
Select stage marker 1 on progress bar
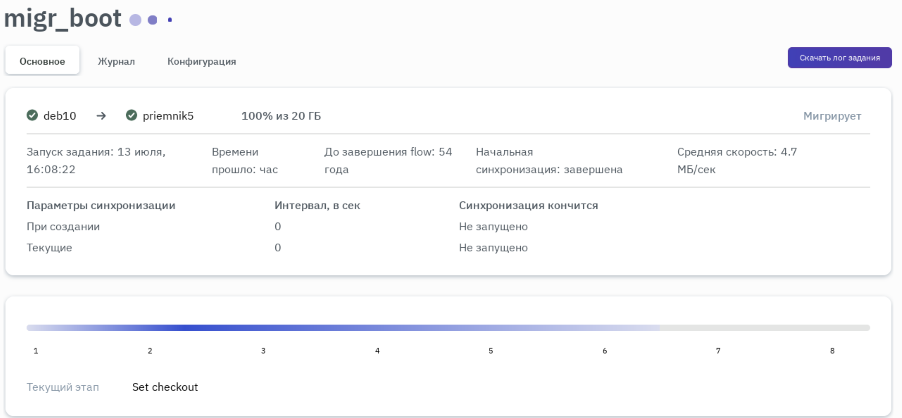click(x=36, y=351)
